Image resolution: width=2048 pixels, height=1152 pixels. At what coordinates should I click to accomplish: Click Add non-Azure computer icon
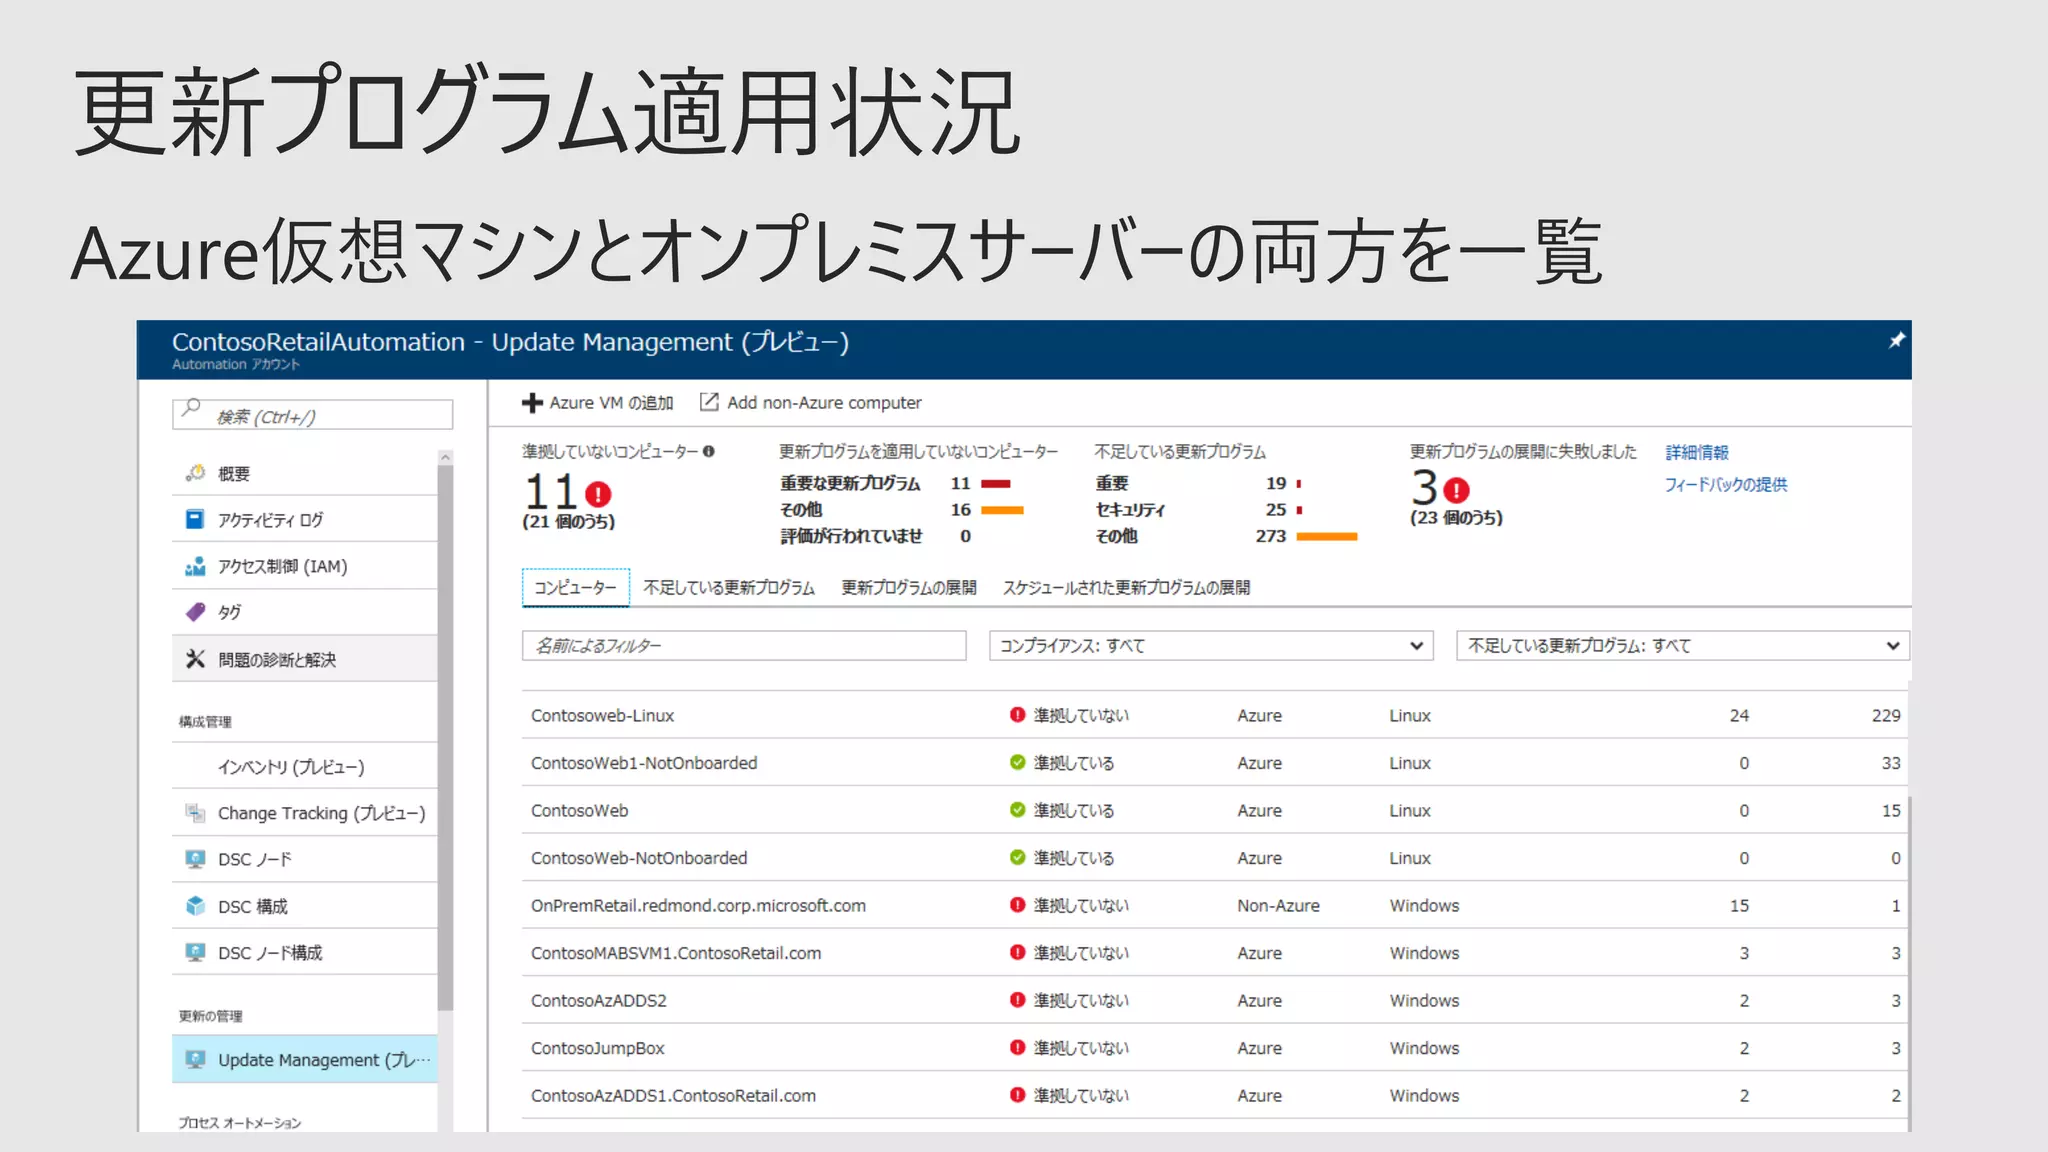point(709,402)
